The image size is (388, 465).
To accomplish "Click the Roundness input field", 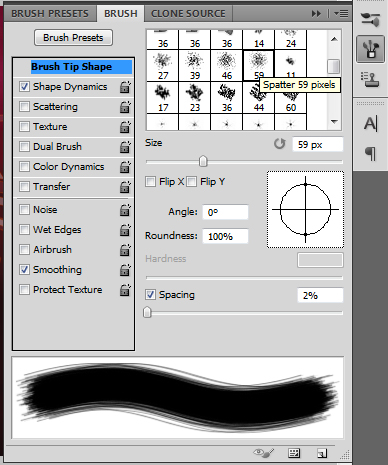I will coord(225,236).
